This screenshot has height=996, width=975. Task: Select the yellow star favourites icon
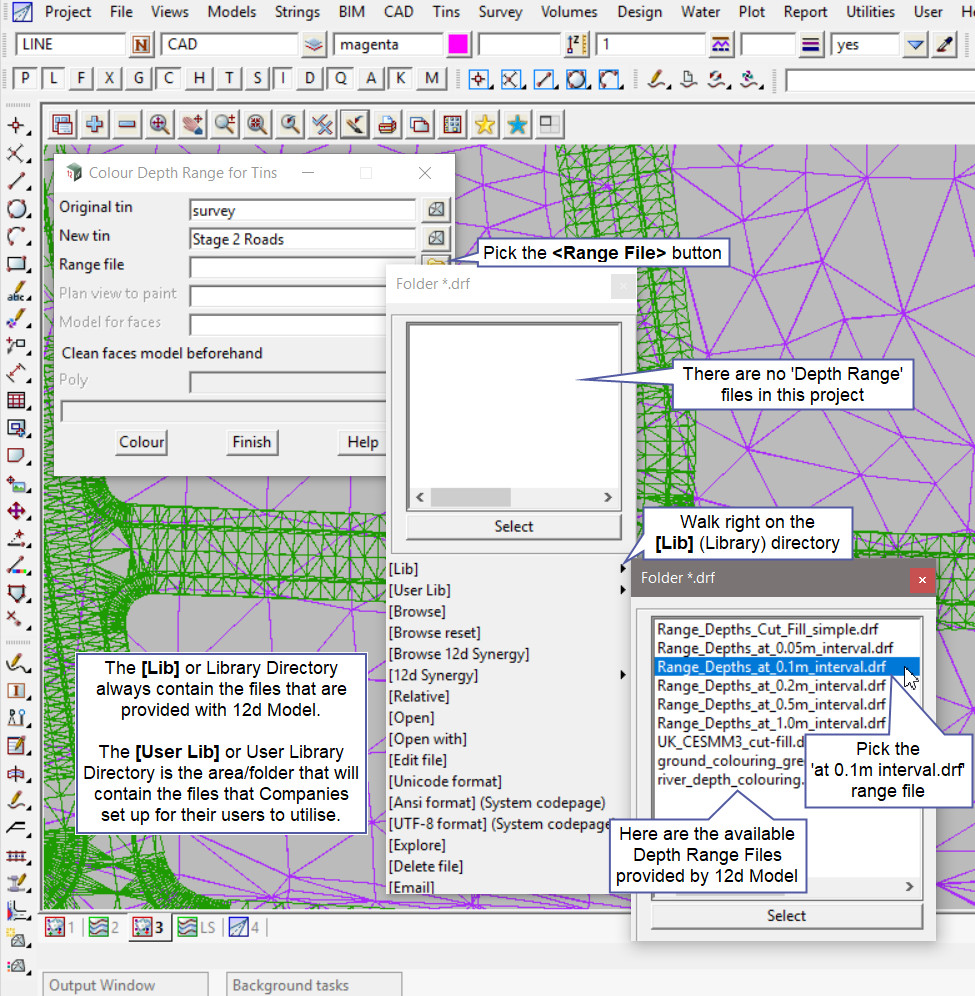pos(485,124)
